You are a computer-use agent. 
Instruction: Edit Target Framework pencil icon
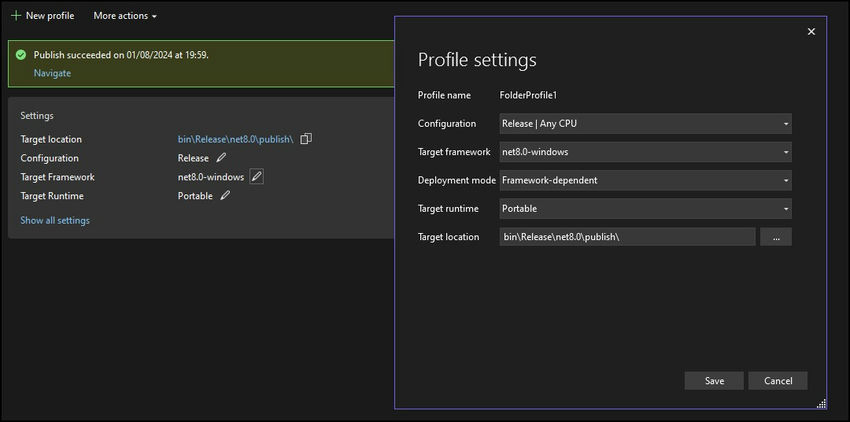(256, 177)
